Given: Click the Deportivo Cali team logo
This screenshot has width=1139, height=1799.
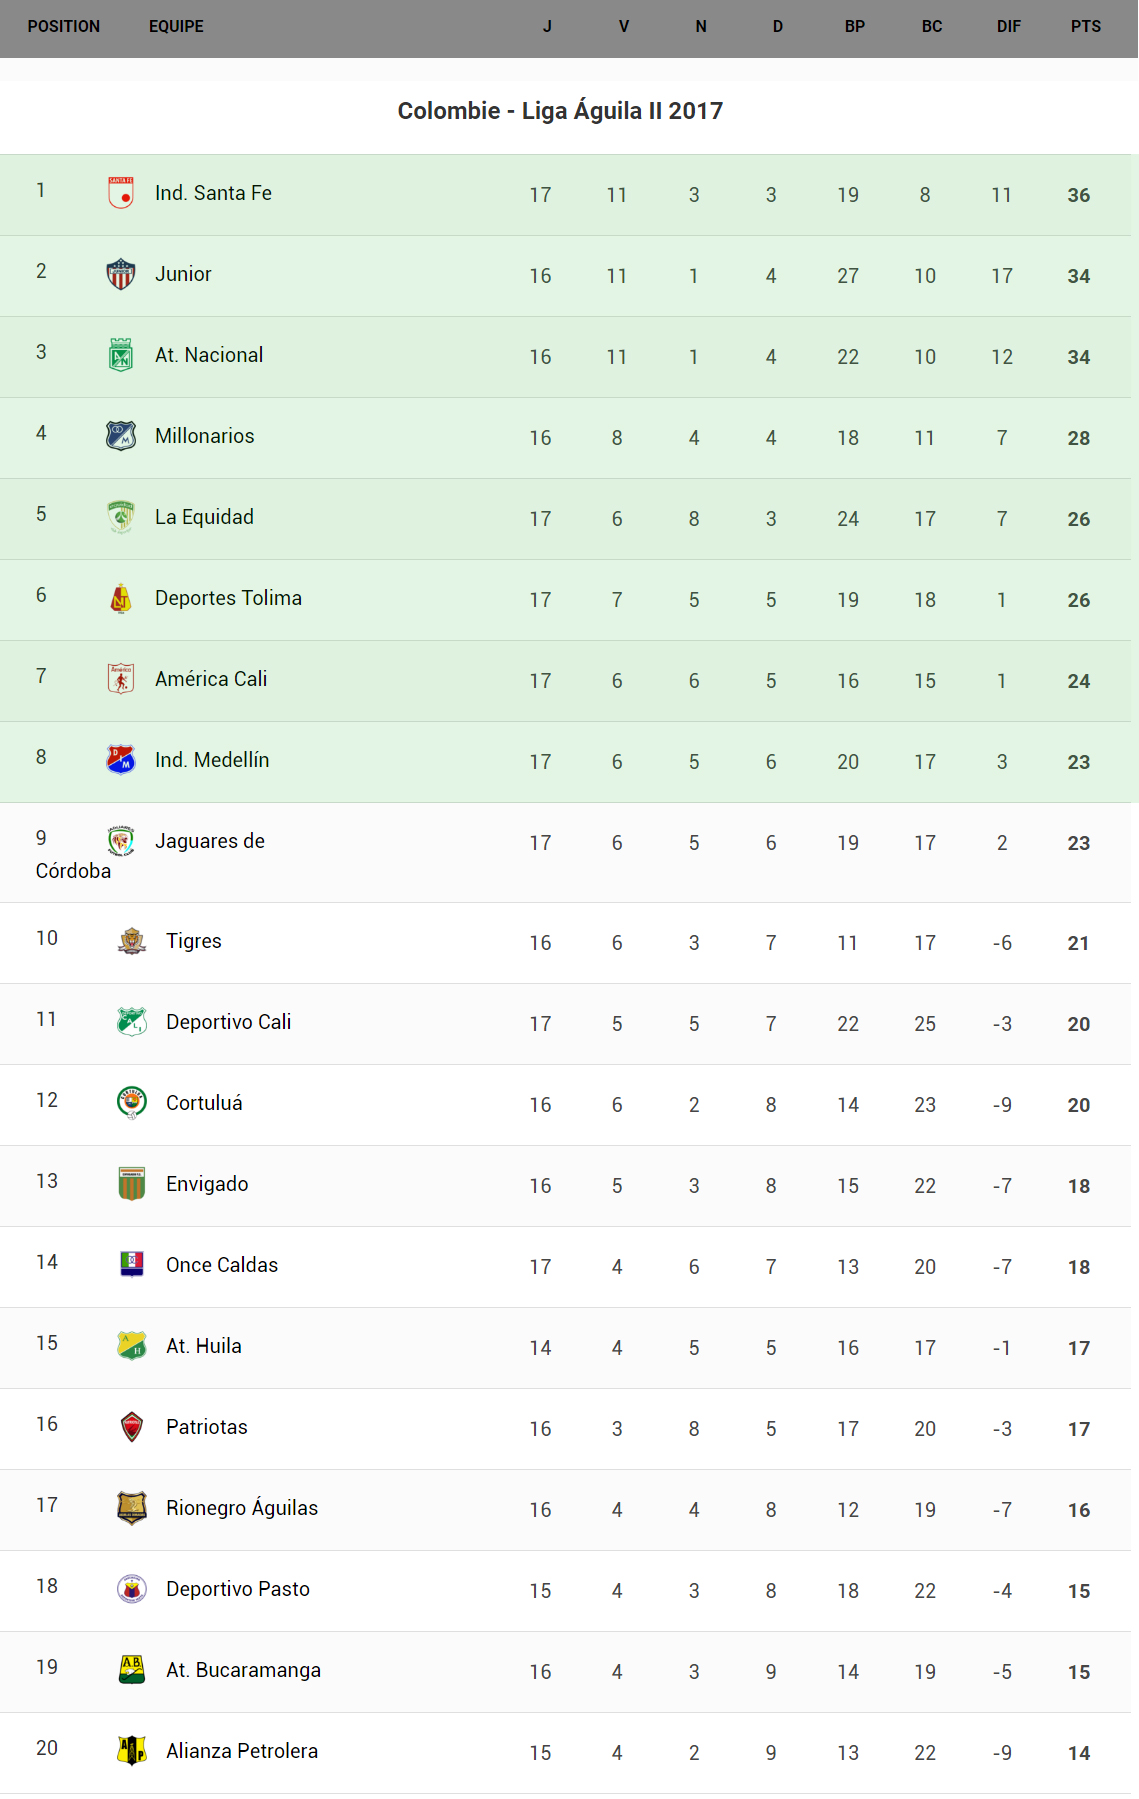Looking at the screenshot, I should pos(132,1021).
